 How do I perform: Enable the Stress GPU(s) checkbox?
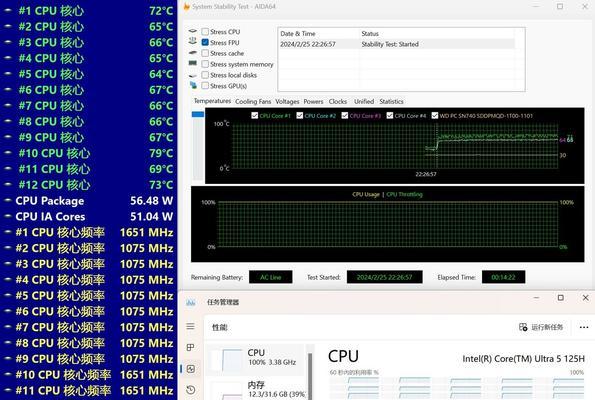point(205,86)
